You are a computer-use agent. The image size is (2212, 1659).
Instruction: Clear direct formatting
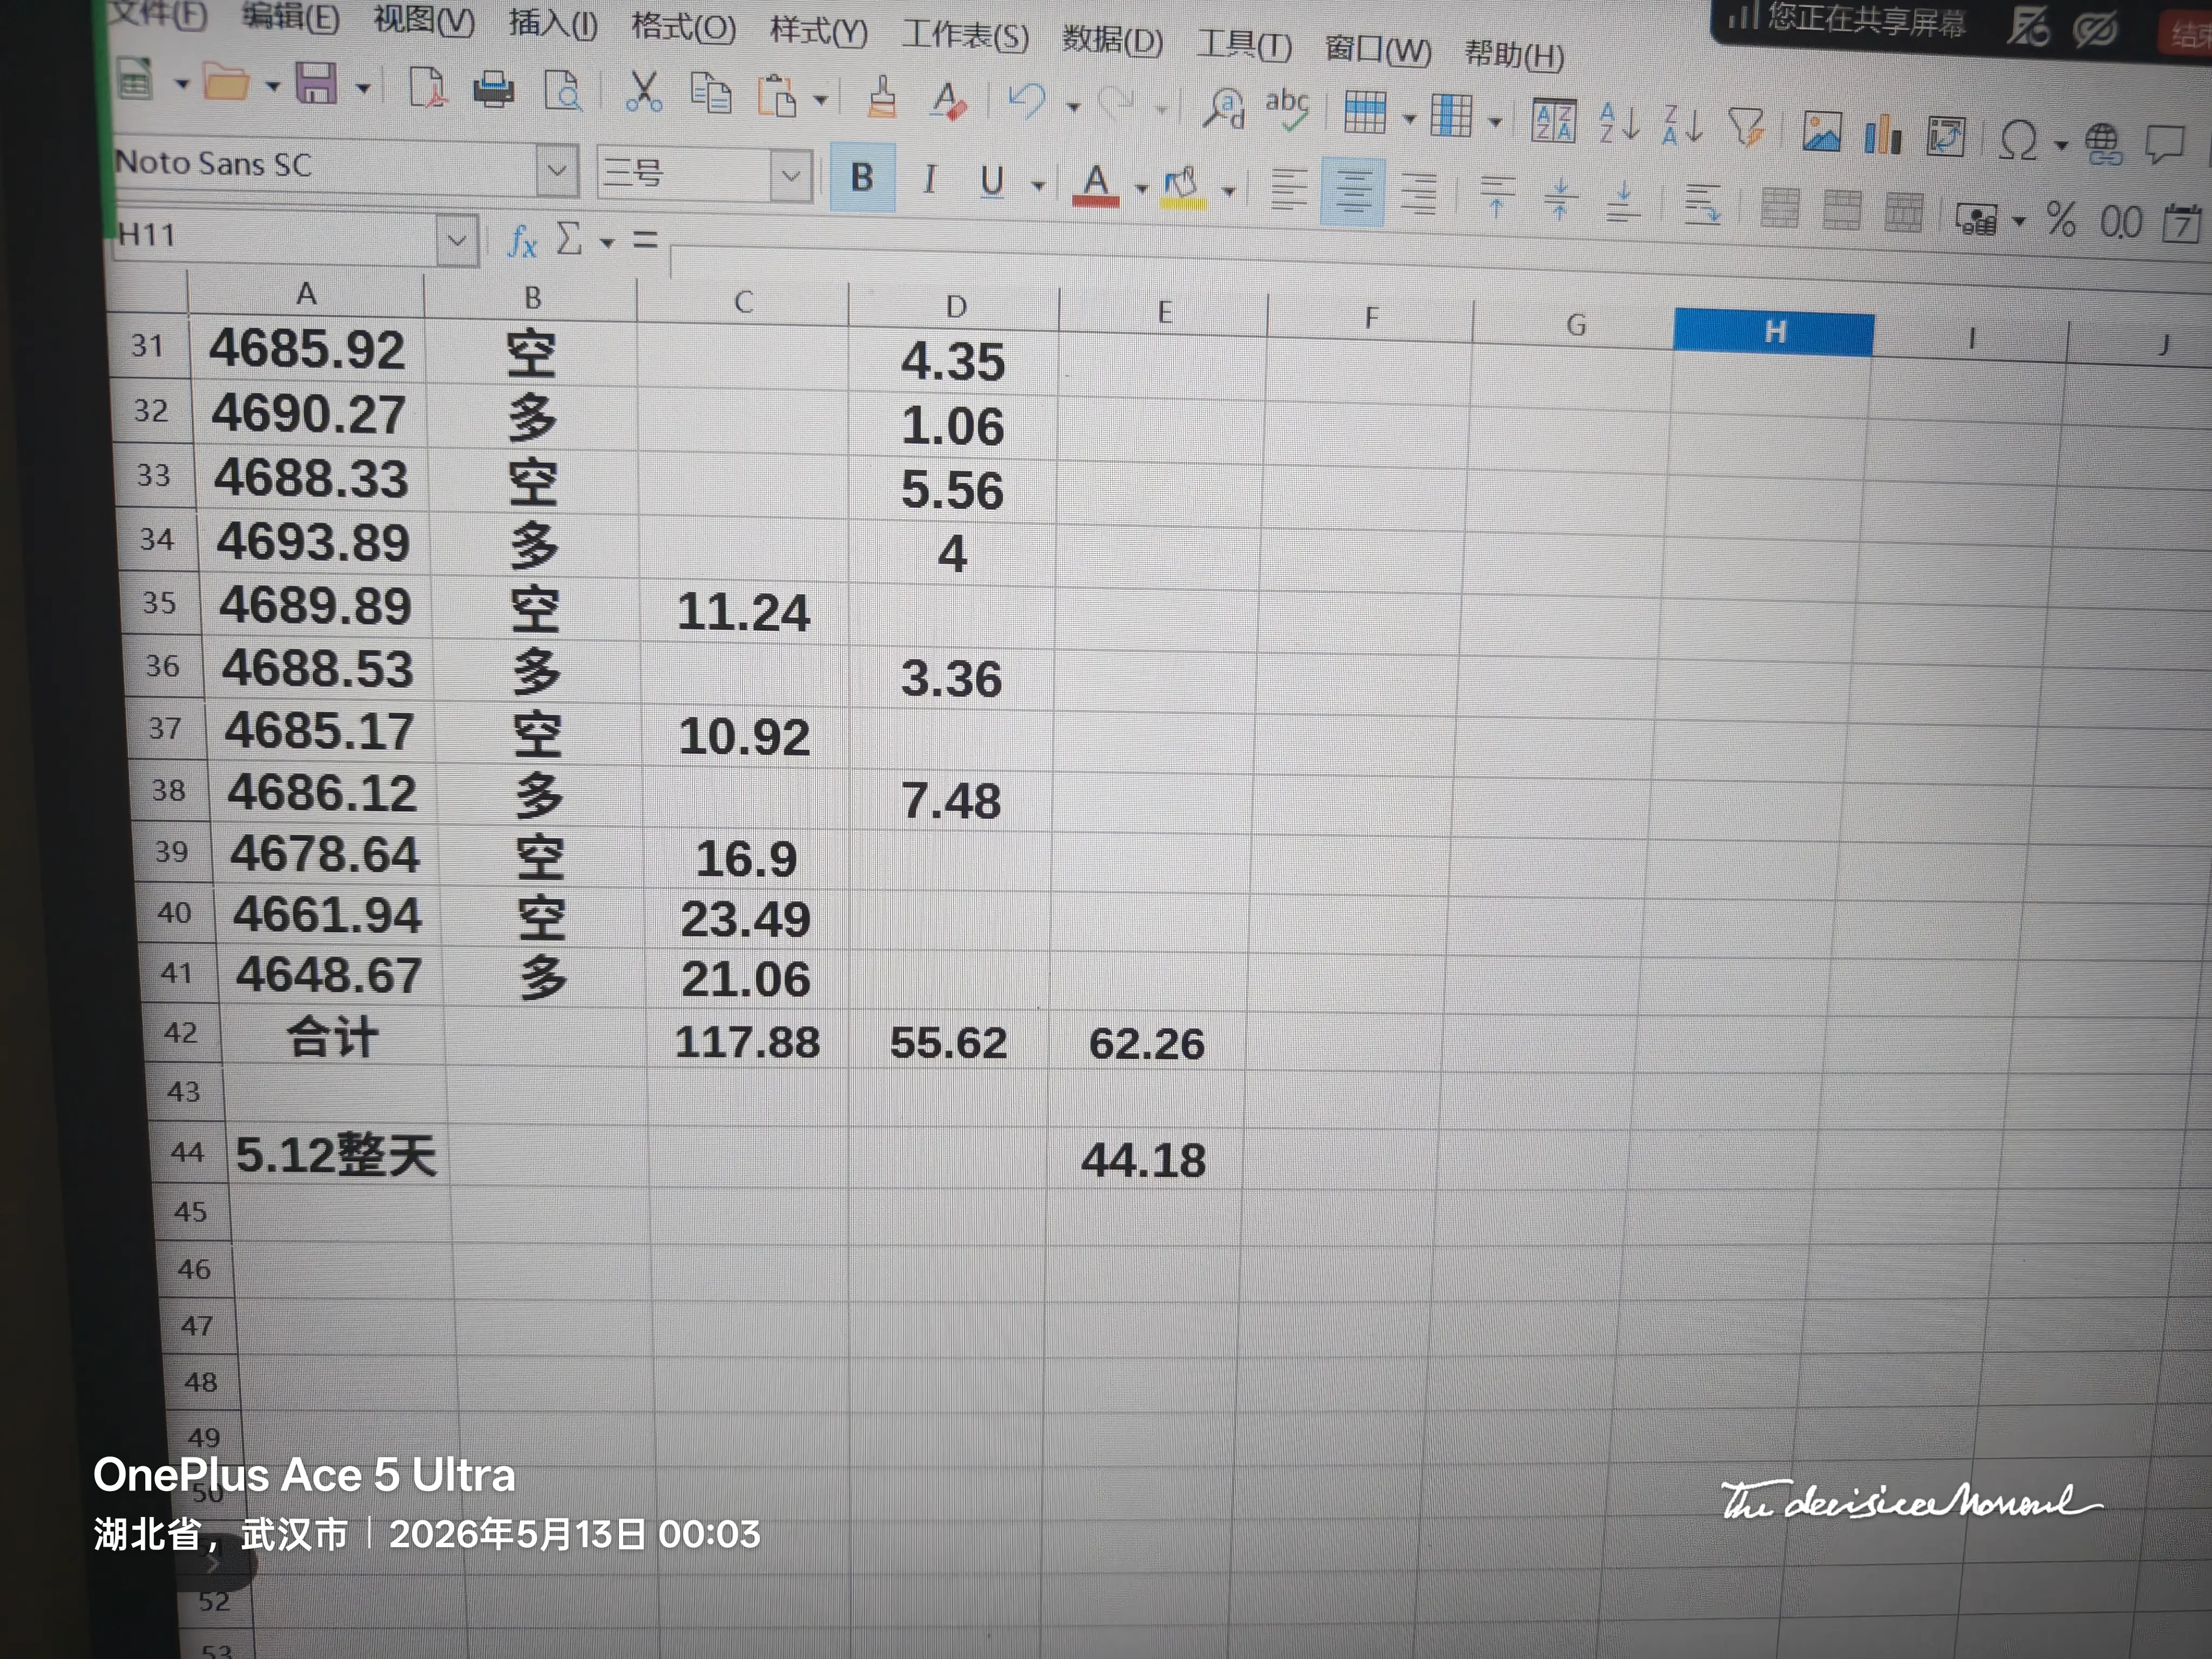[x=948, y=101]
